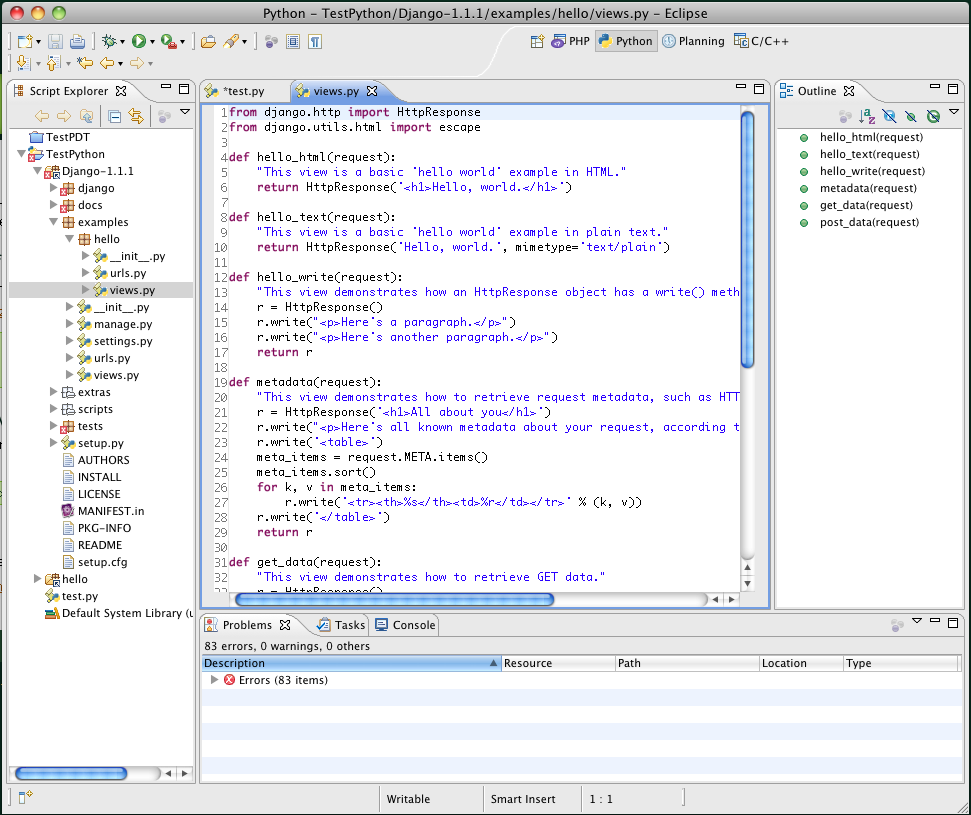Select hello_write(request) in Outline
The image size is (971, 815).
(872, 171)
